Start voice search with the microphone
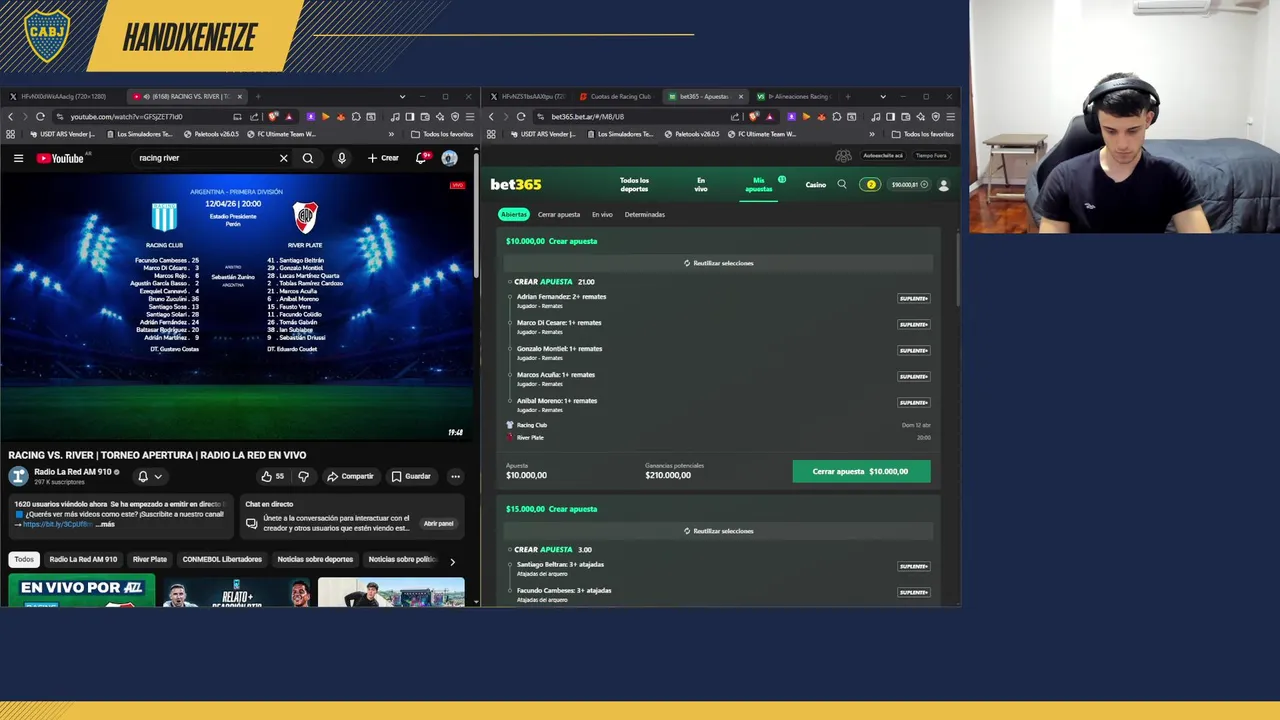 [341, 158]
